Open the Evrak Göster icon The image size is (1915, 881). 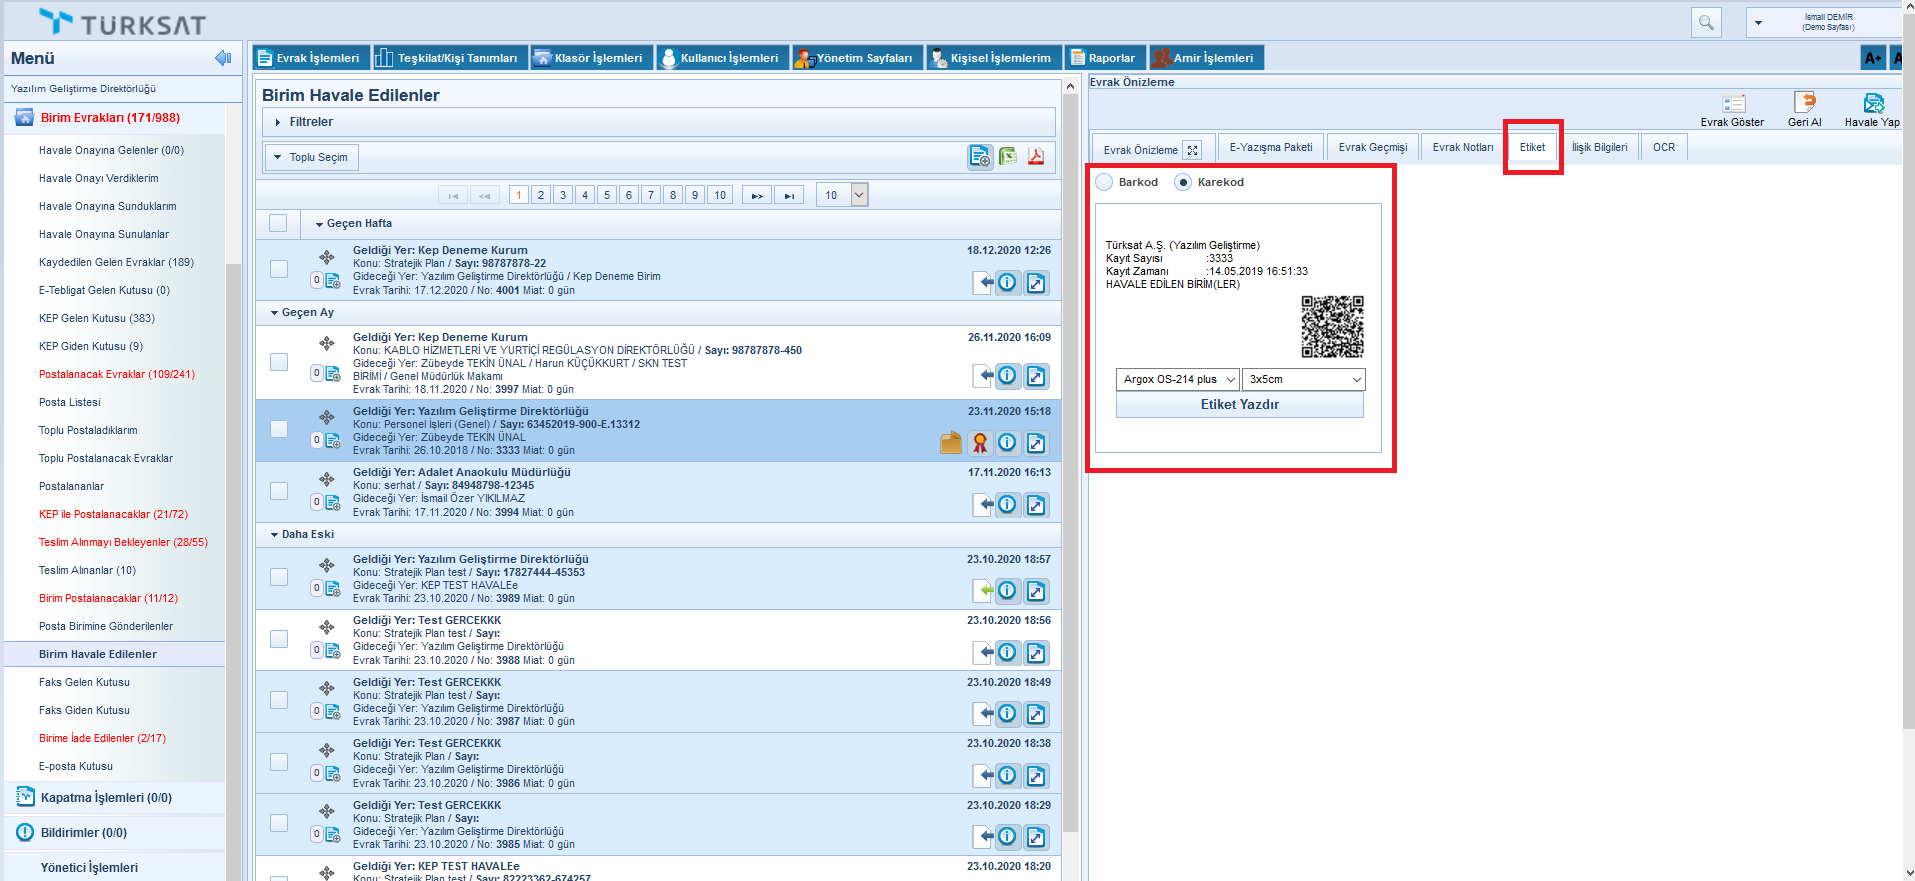[x=1733, y=104]
